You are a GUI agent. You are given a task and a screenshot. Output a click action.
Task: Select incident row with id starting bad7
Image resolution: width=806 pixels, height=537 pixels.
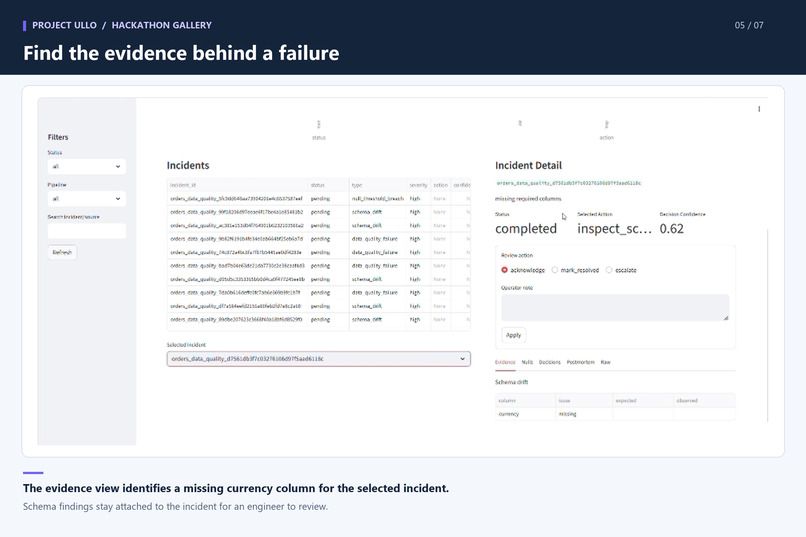point(318,266)
